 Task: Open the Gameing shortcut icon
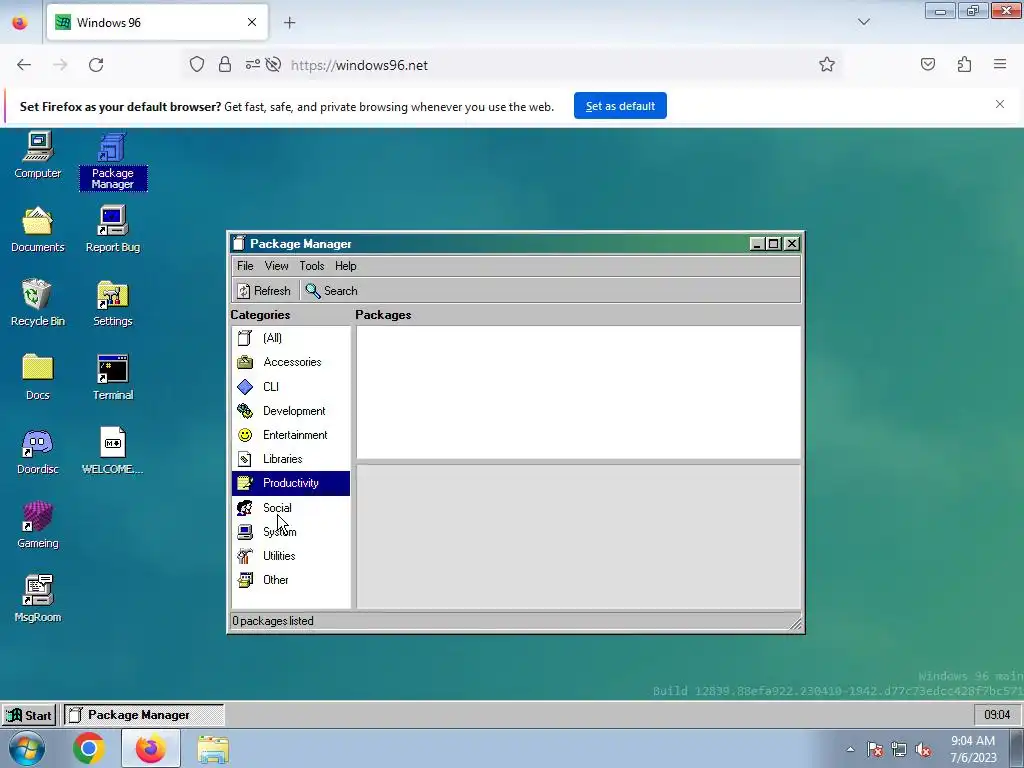coord(38,525)
